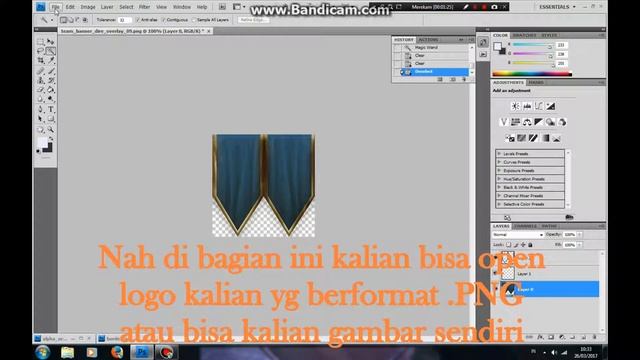640x360 pixels.
Task: Open the Image menu
Action: pos(88,7)
